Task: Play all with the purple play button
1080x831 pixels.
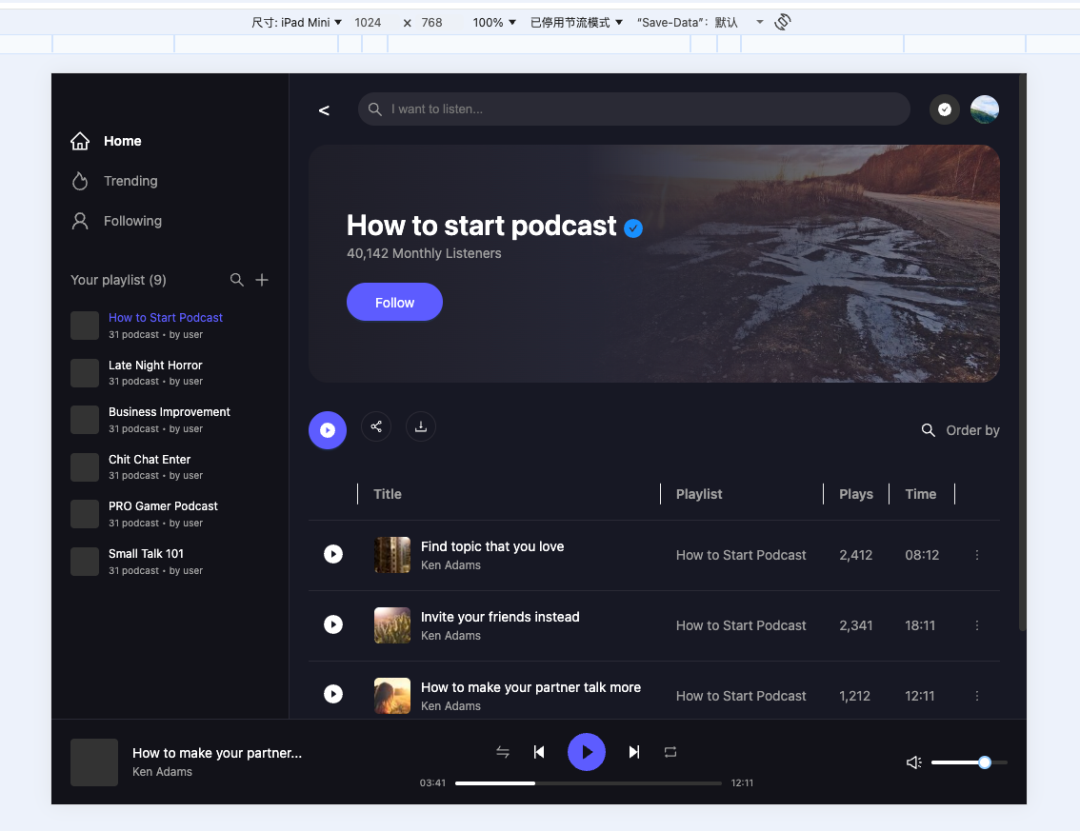Action: click(x=327, y=430)
